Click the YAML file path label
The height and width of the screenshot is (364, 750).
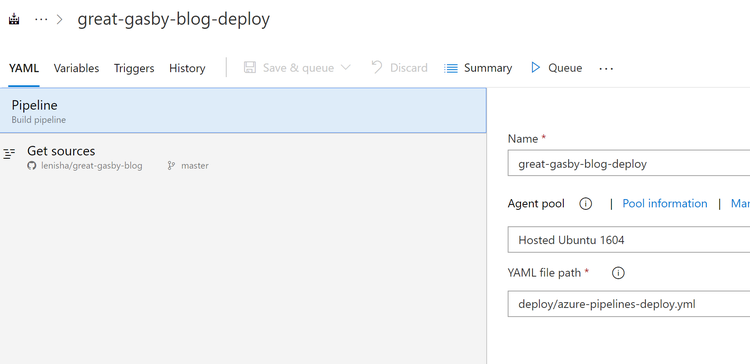coord(544,273)
